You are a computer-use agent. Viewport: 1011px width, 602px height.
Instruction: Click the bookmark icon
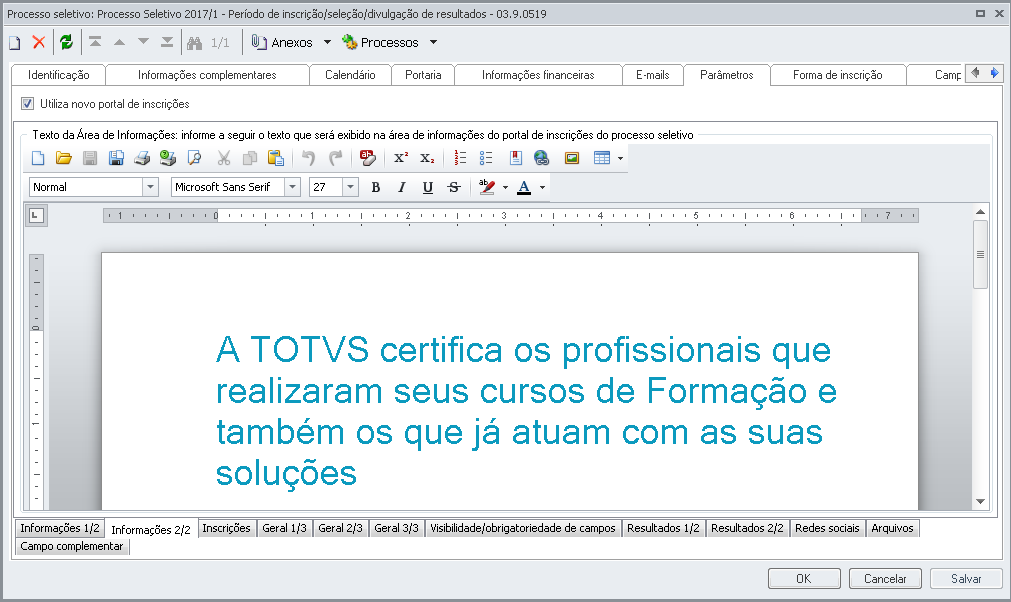(516, 158)
